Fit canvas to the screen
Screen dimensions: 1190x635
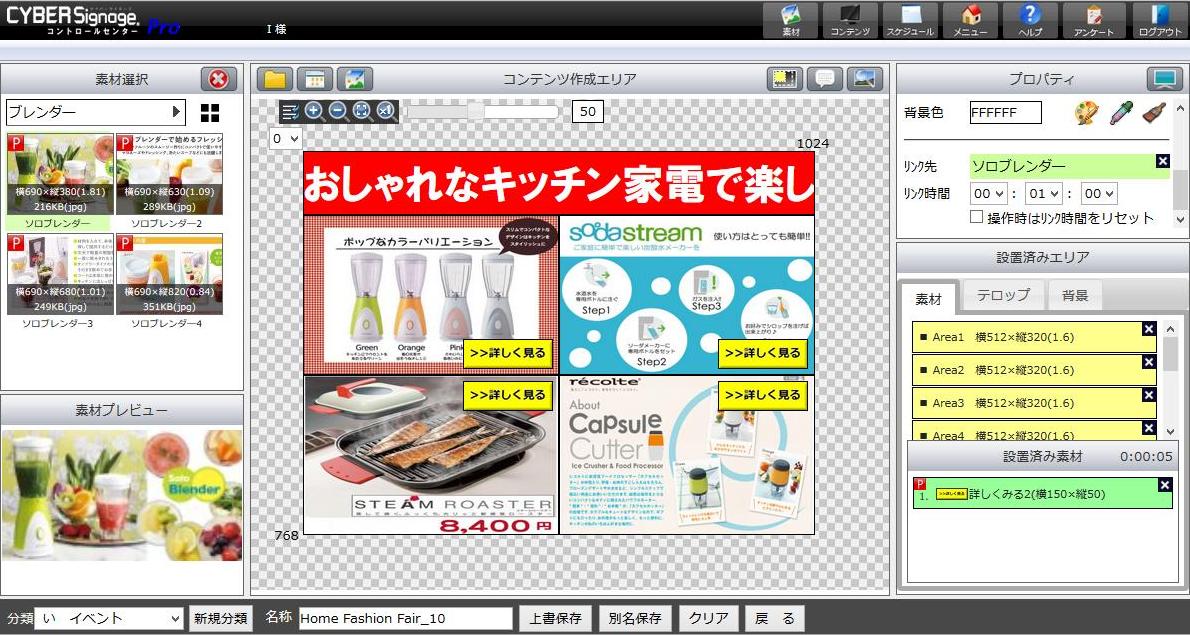click(x=362, y=112)
